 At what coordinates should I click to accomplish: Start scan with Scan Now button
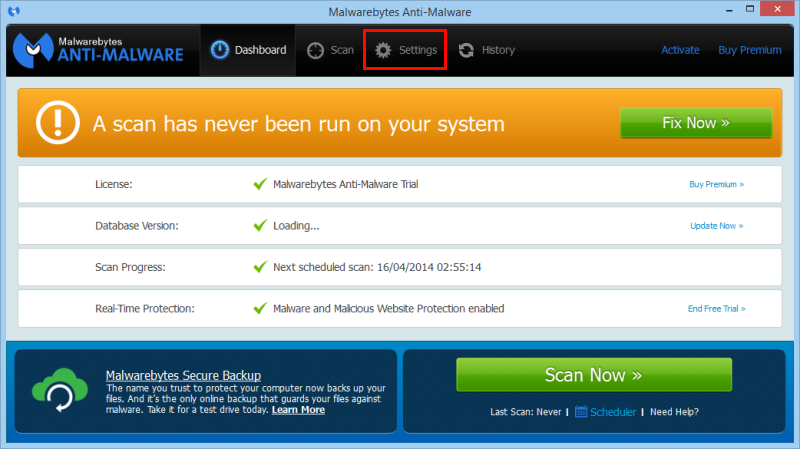[x=594, y=375]
